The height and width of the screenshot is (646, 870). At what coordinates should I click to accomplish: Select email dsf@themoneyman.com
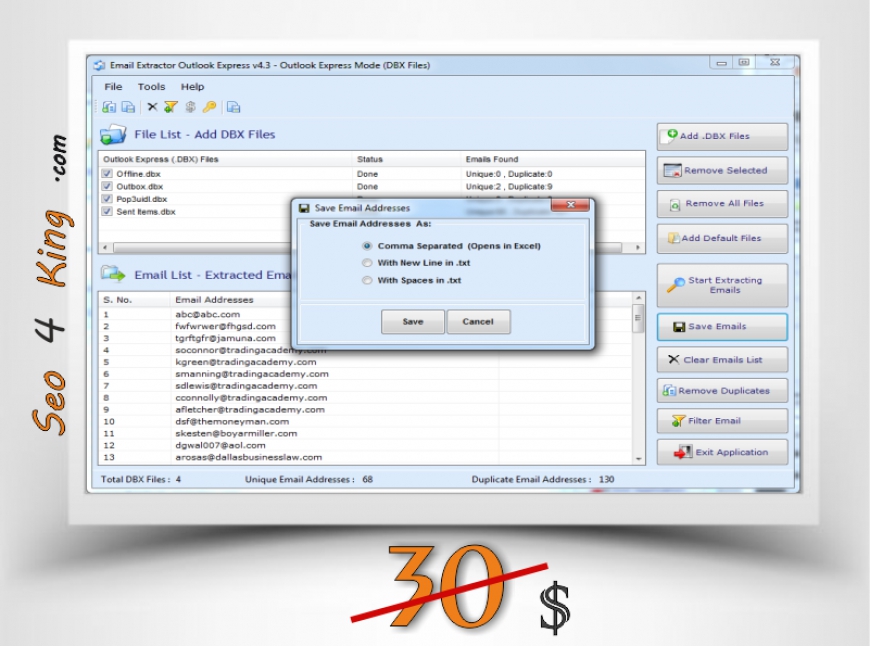232,422
